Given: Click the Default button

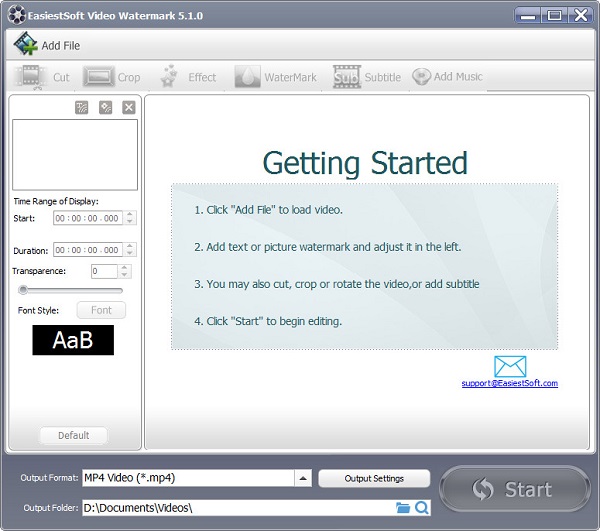Looking at the screenshot, I should [x=73, y=435].
